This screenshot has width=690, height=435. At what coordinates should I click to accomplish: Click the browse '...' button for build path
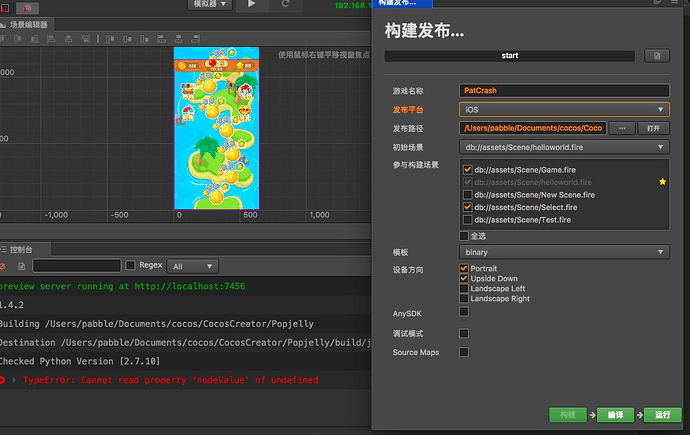coord(621,128)
